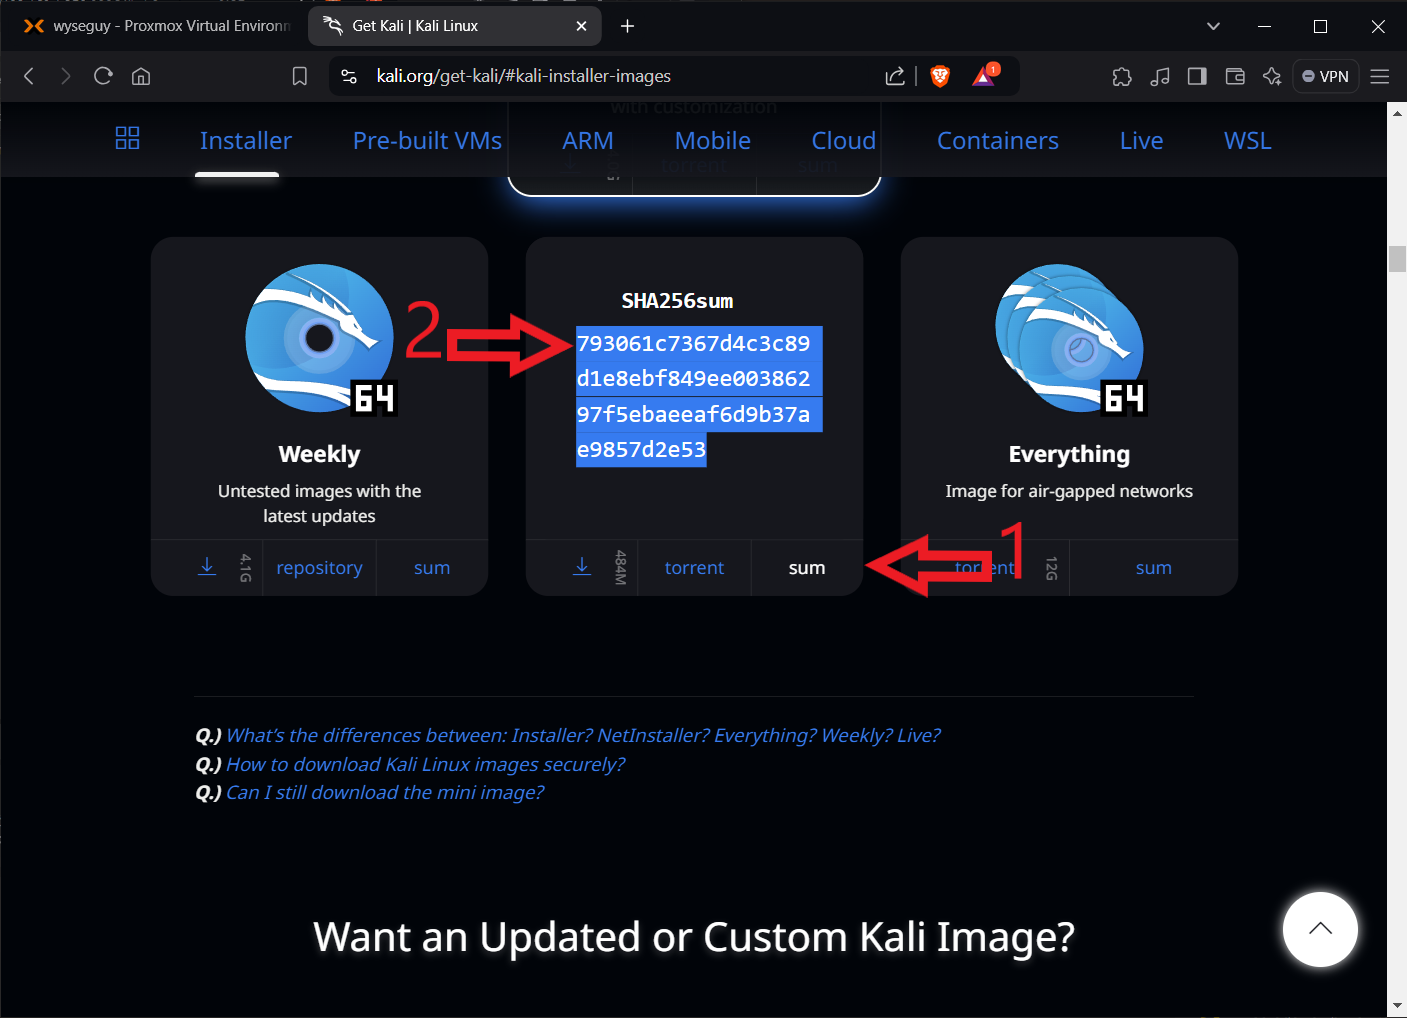Switch to the Proxmox Virtual Environment tab
The image size is (1407, 1018).
coord(155,26)
